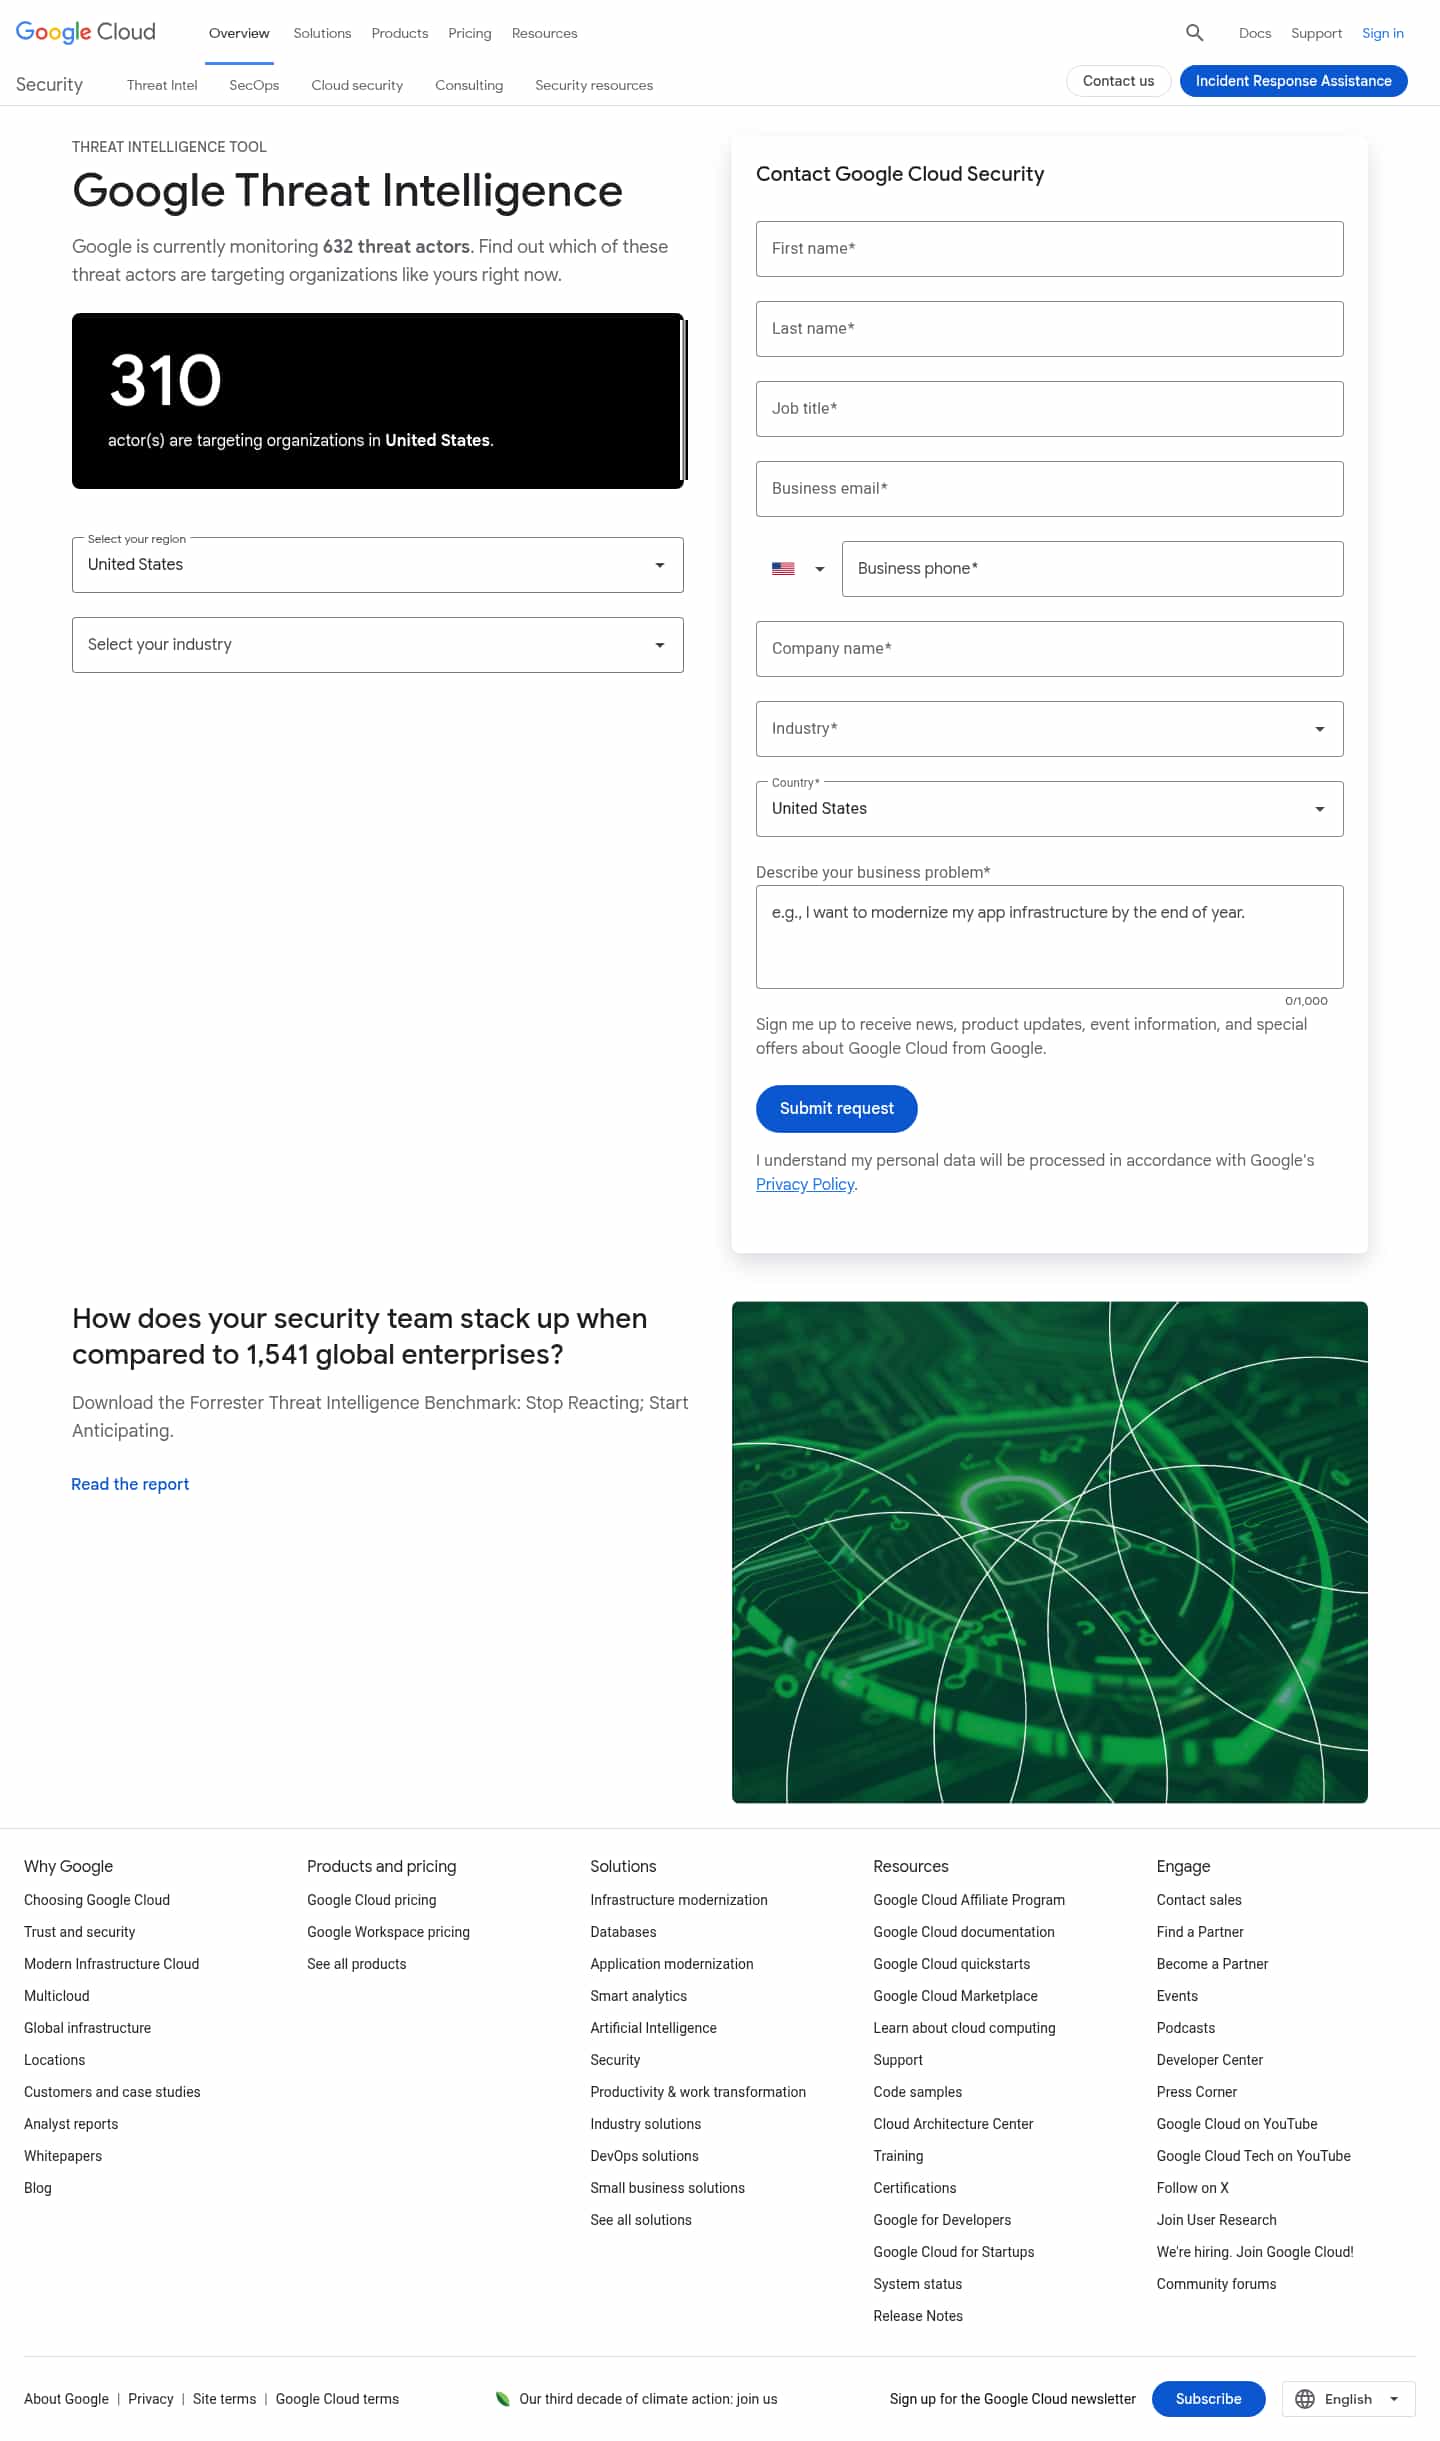Select the language globe icon in footer
The height and width of the screenshot is (2441, 1440).
(1305, 2399)
